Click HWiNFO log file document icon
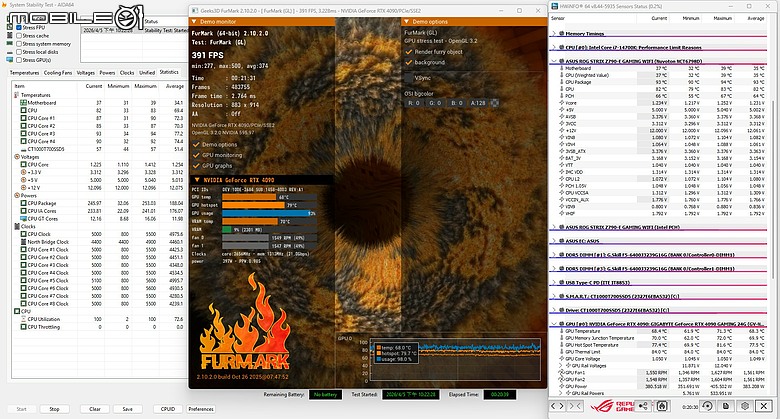Screen dimensions: 780x419 (x=726, y=406)
